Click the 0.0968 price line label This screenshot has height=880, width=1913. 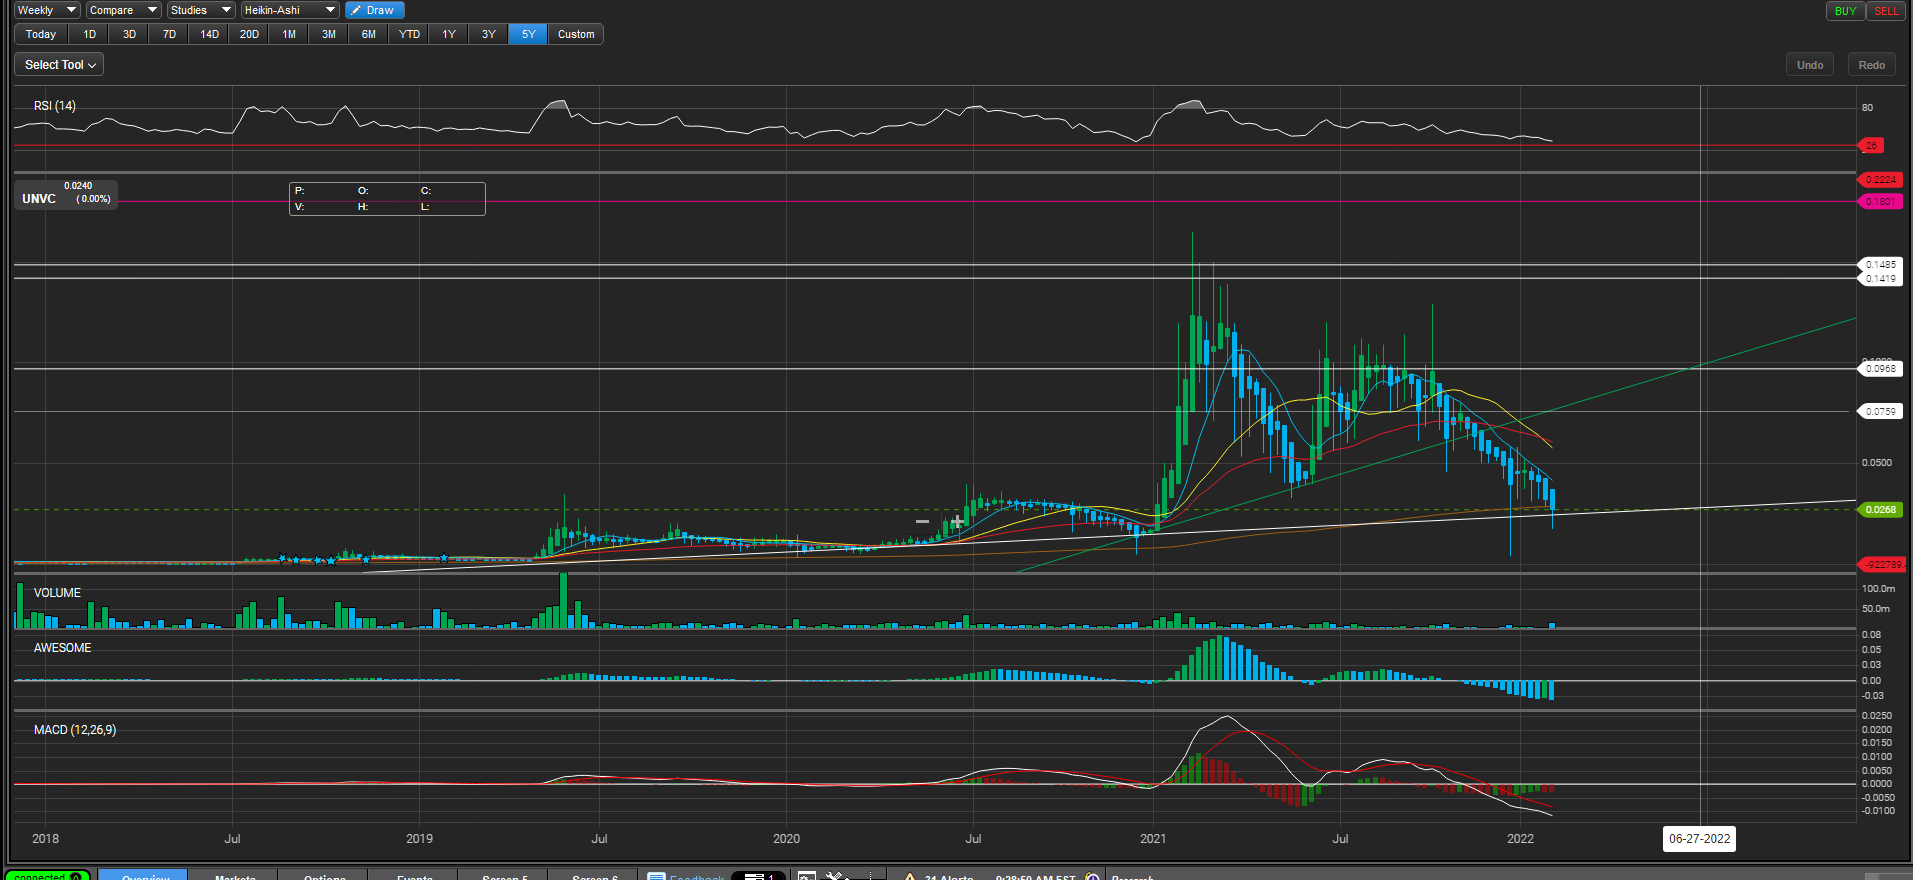pyautogui.click(x=1880, y=369)
